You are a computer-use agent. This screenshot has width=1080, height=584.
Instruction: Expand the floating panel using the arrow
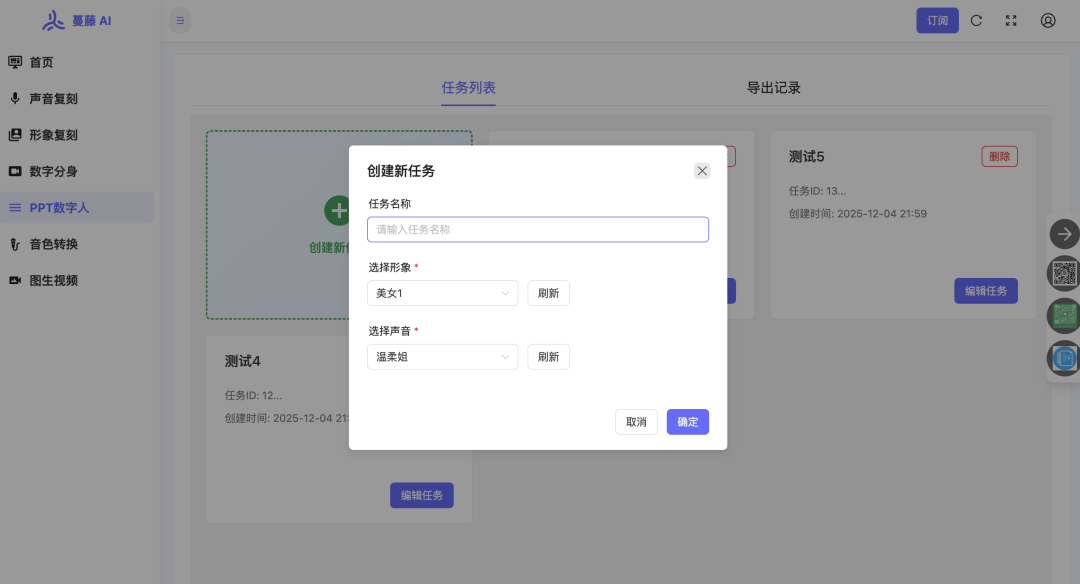pyautogui.click(x=1064, y=234)
